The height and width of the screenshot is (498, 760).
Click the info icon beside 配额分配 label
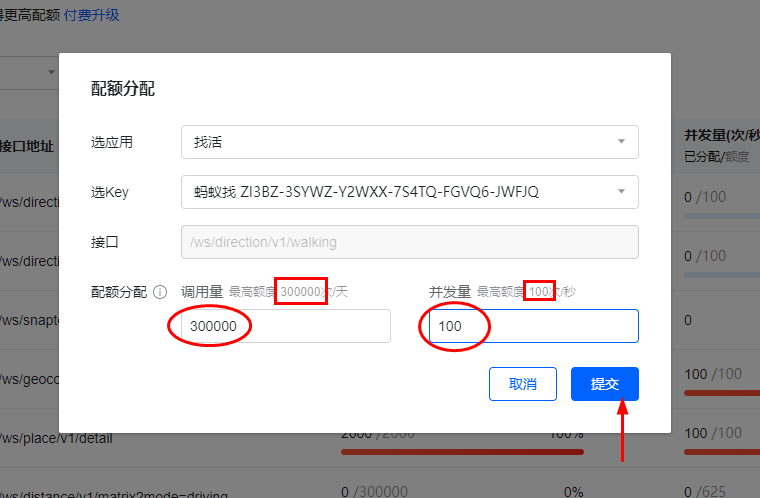click(x=160, y=292)
